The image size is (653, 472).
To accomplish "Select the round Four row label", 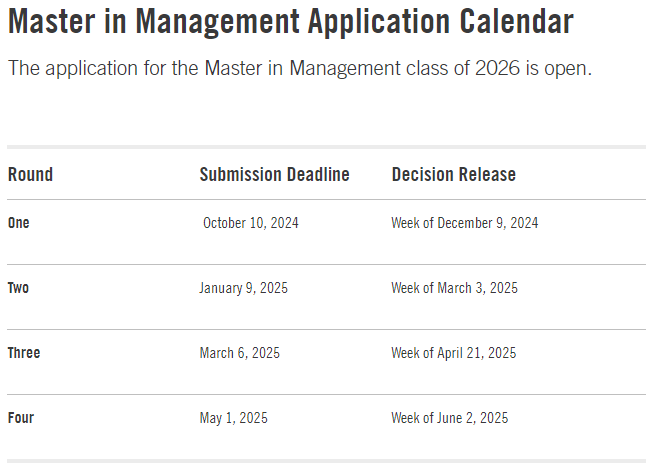I will (x=21, y=418).
